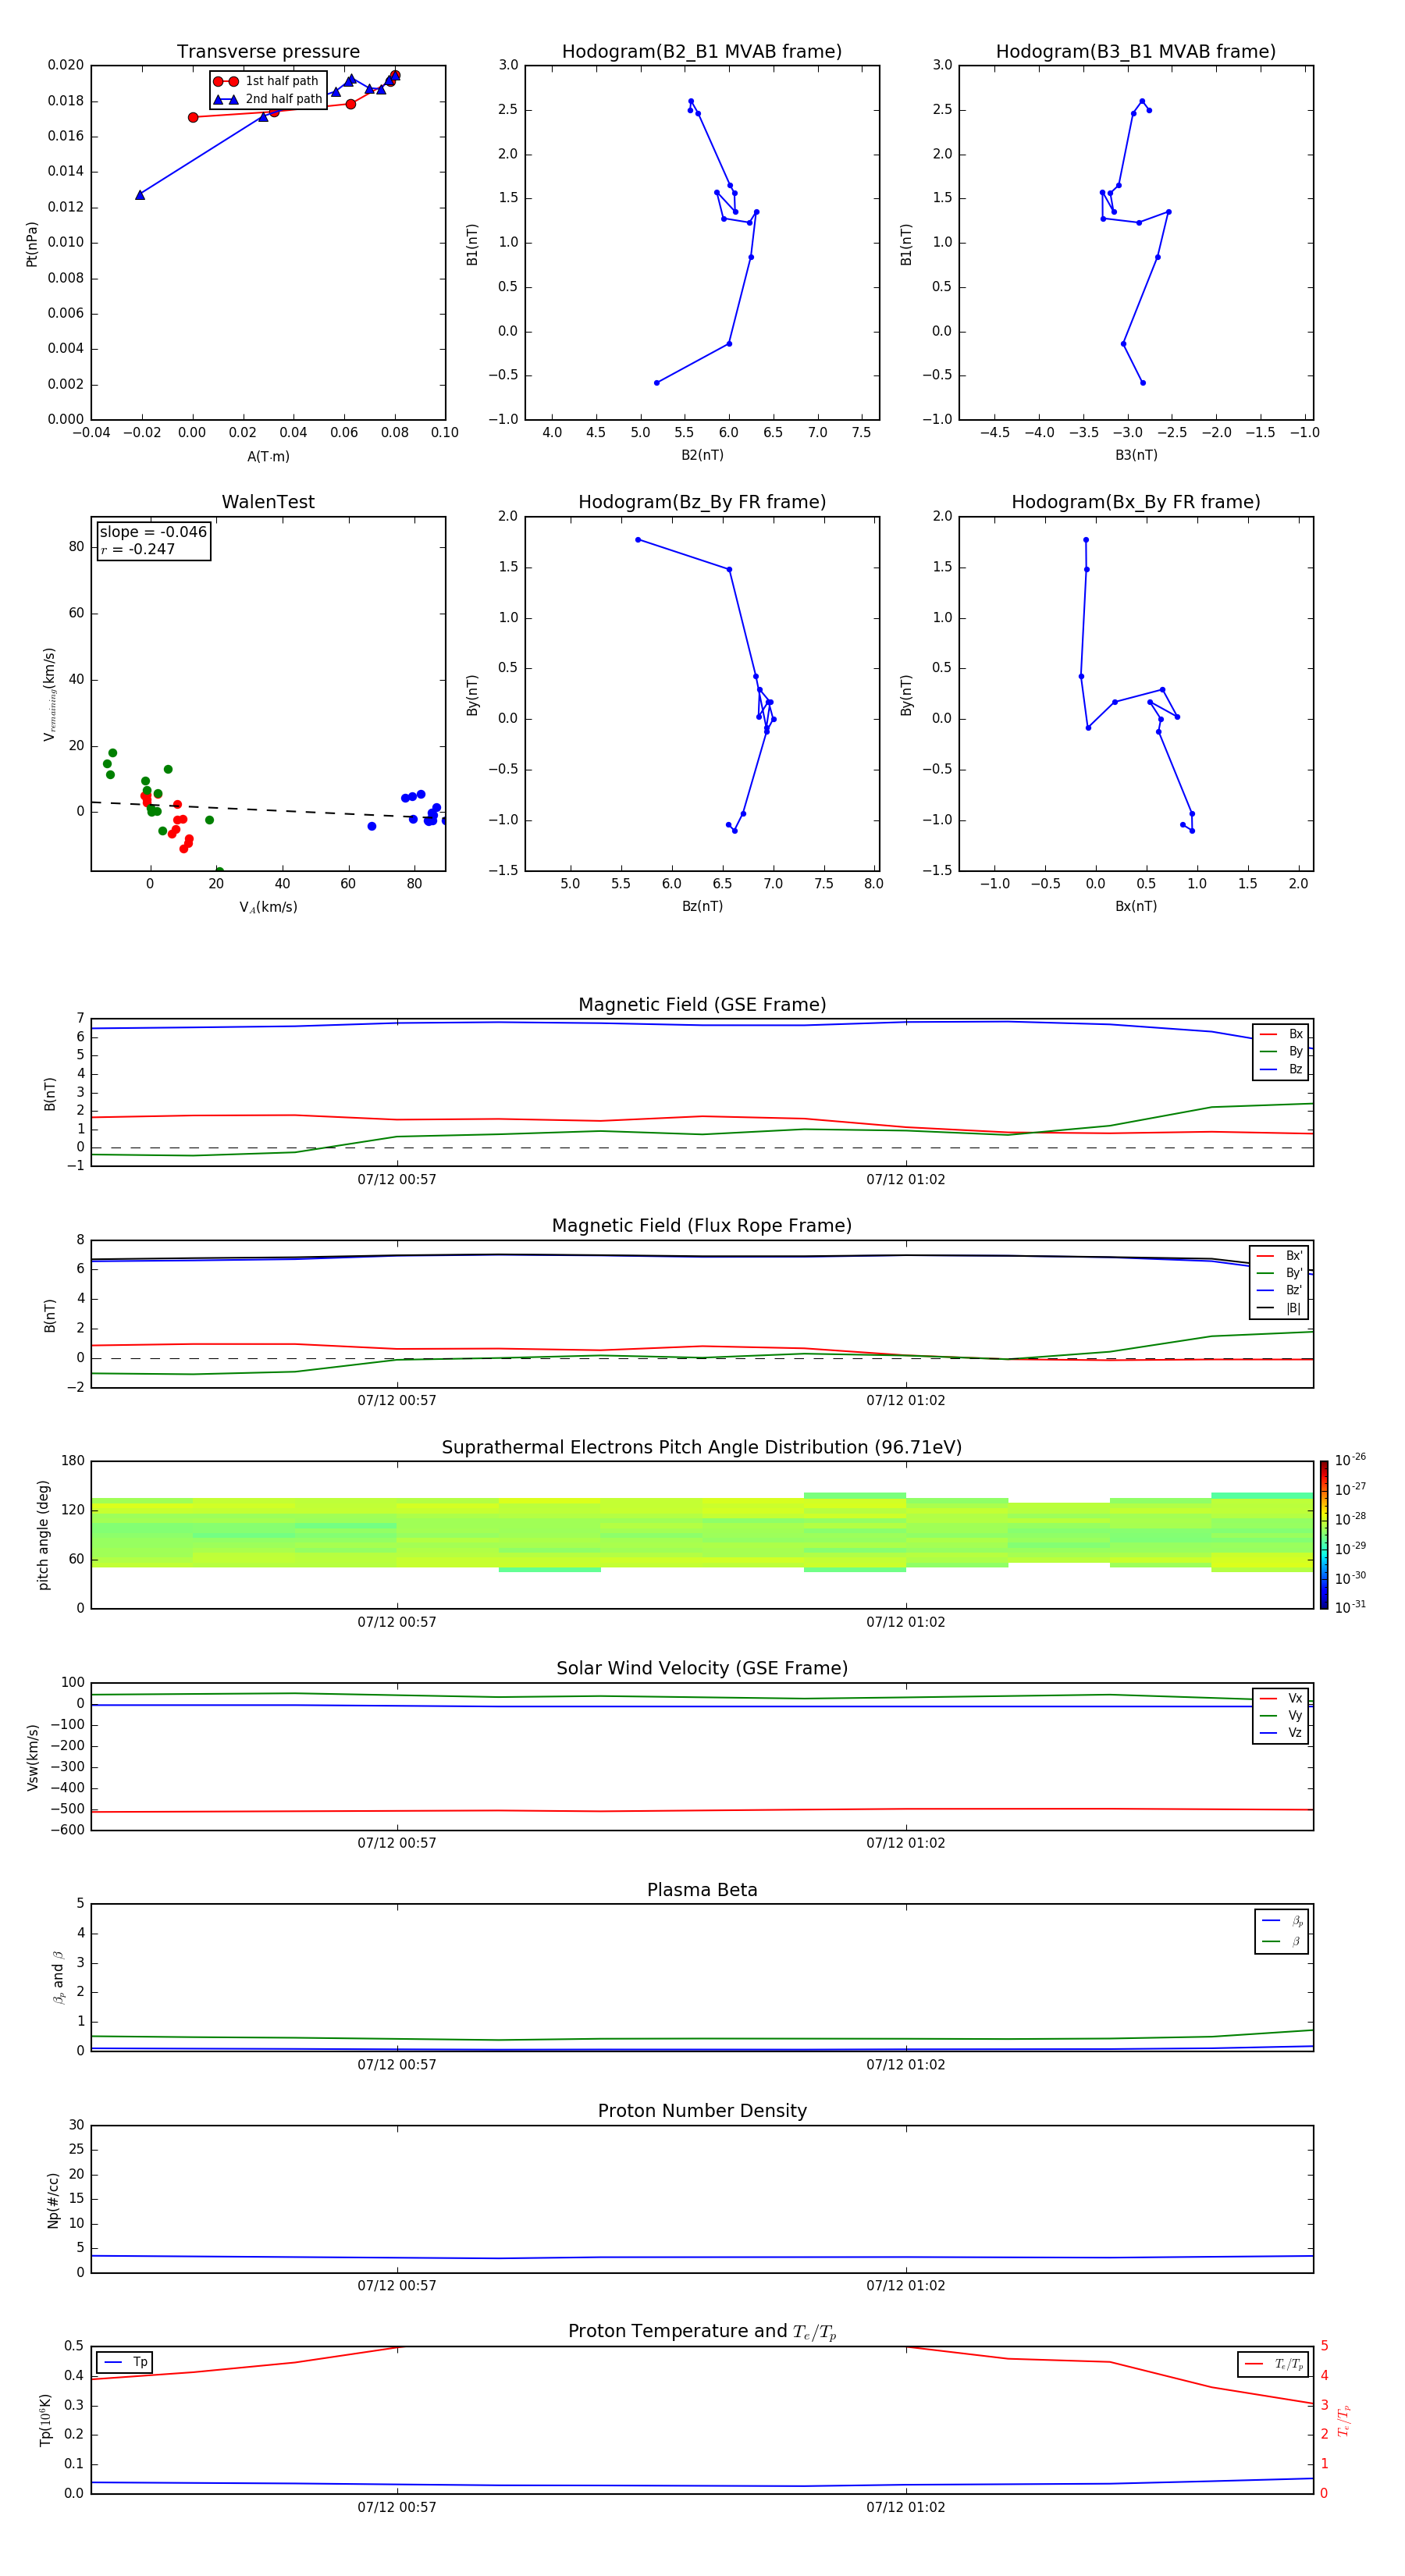Click the pitch angle colorbar scale

(x=1323, y=1535)
